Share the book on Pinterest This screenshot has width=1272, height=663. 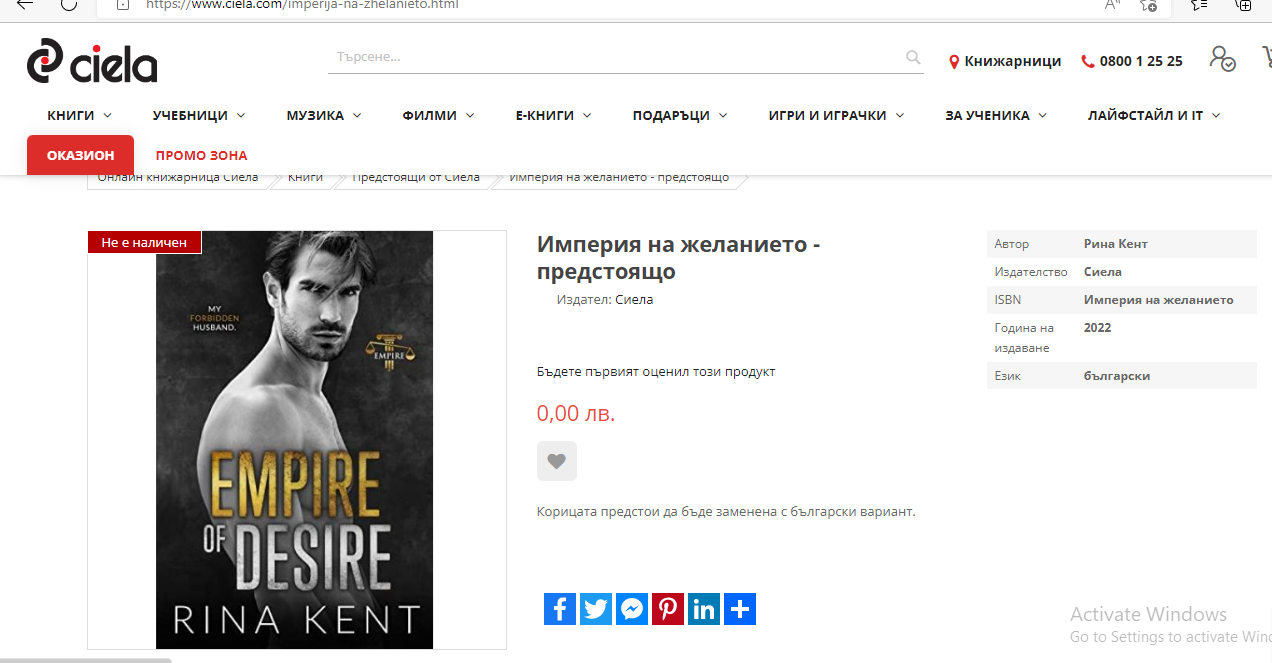(x=668, y=609)
